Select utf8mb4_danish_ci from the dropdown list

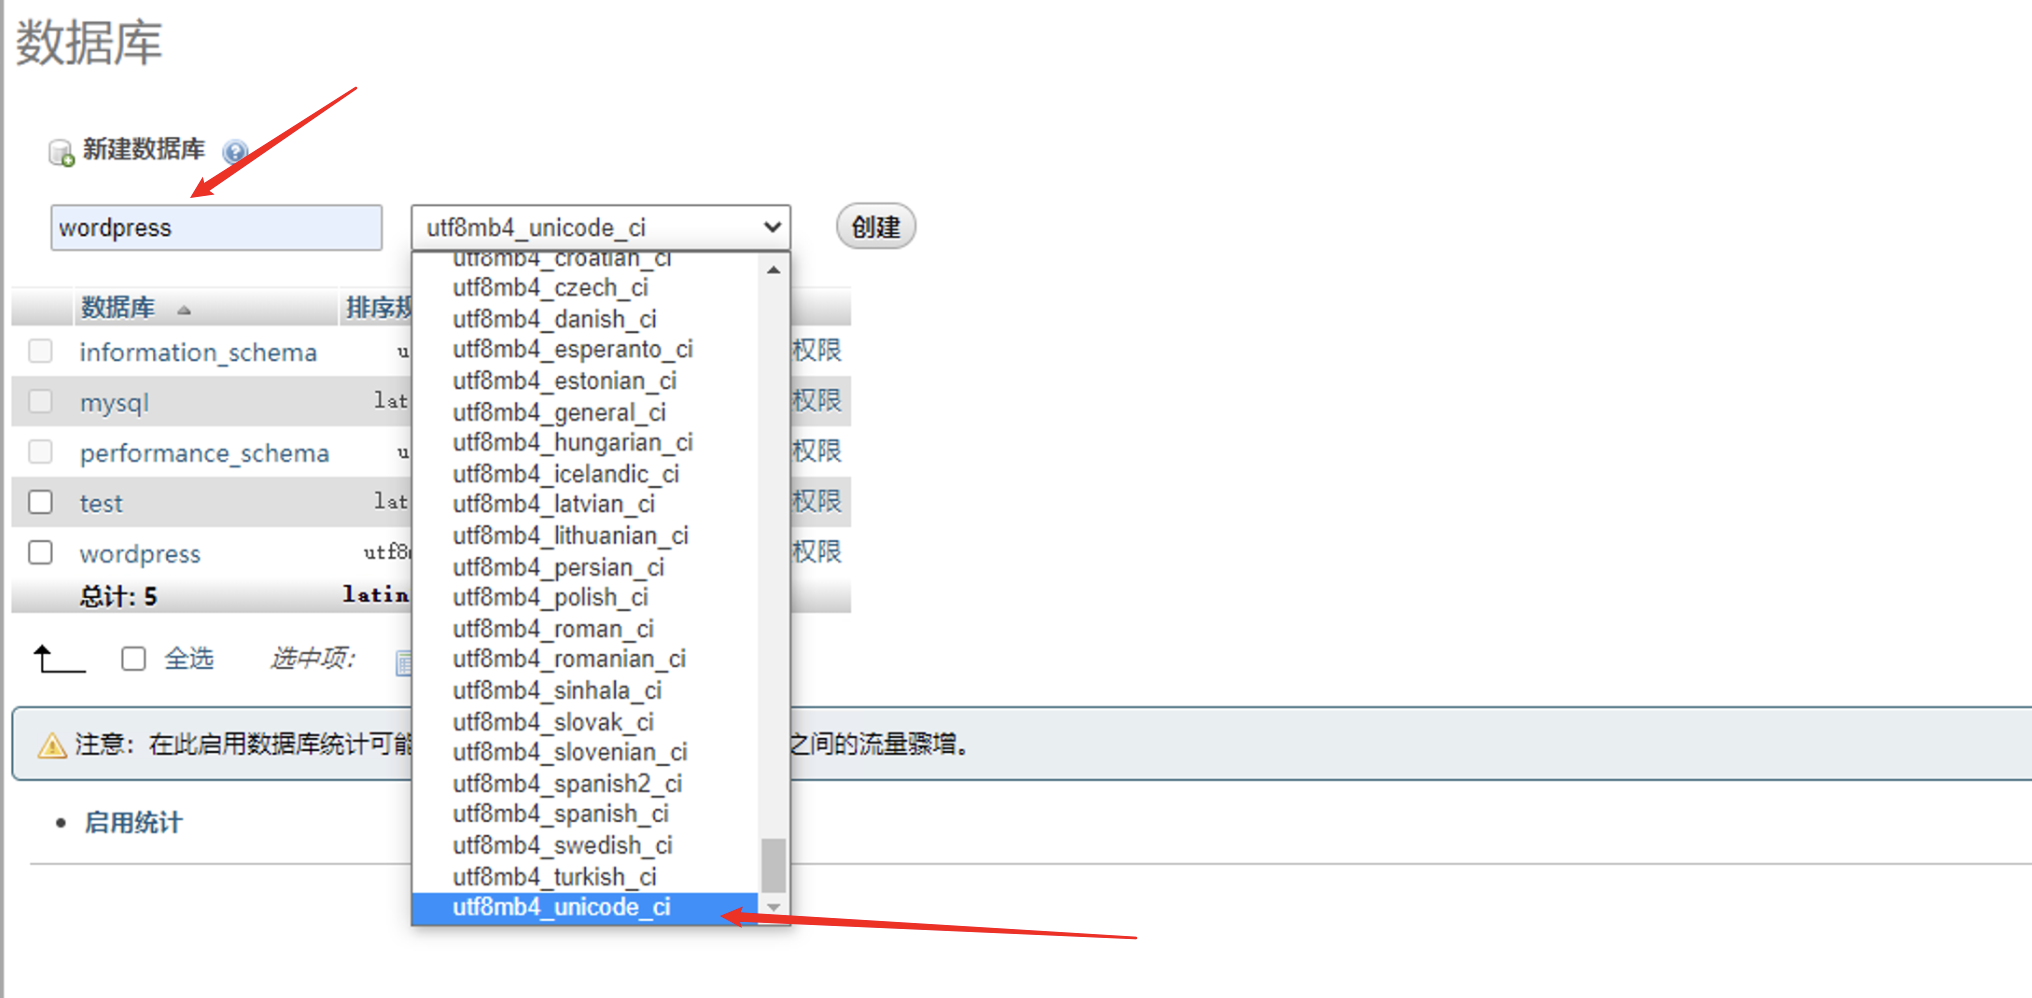(x=554, y=318)
